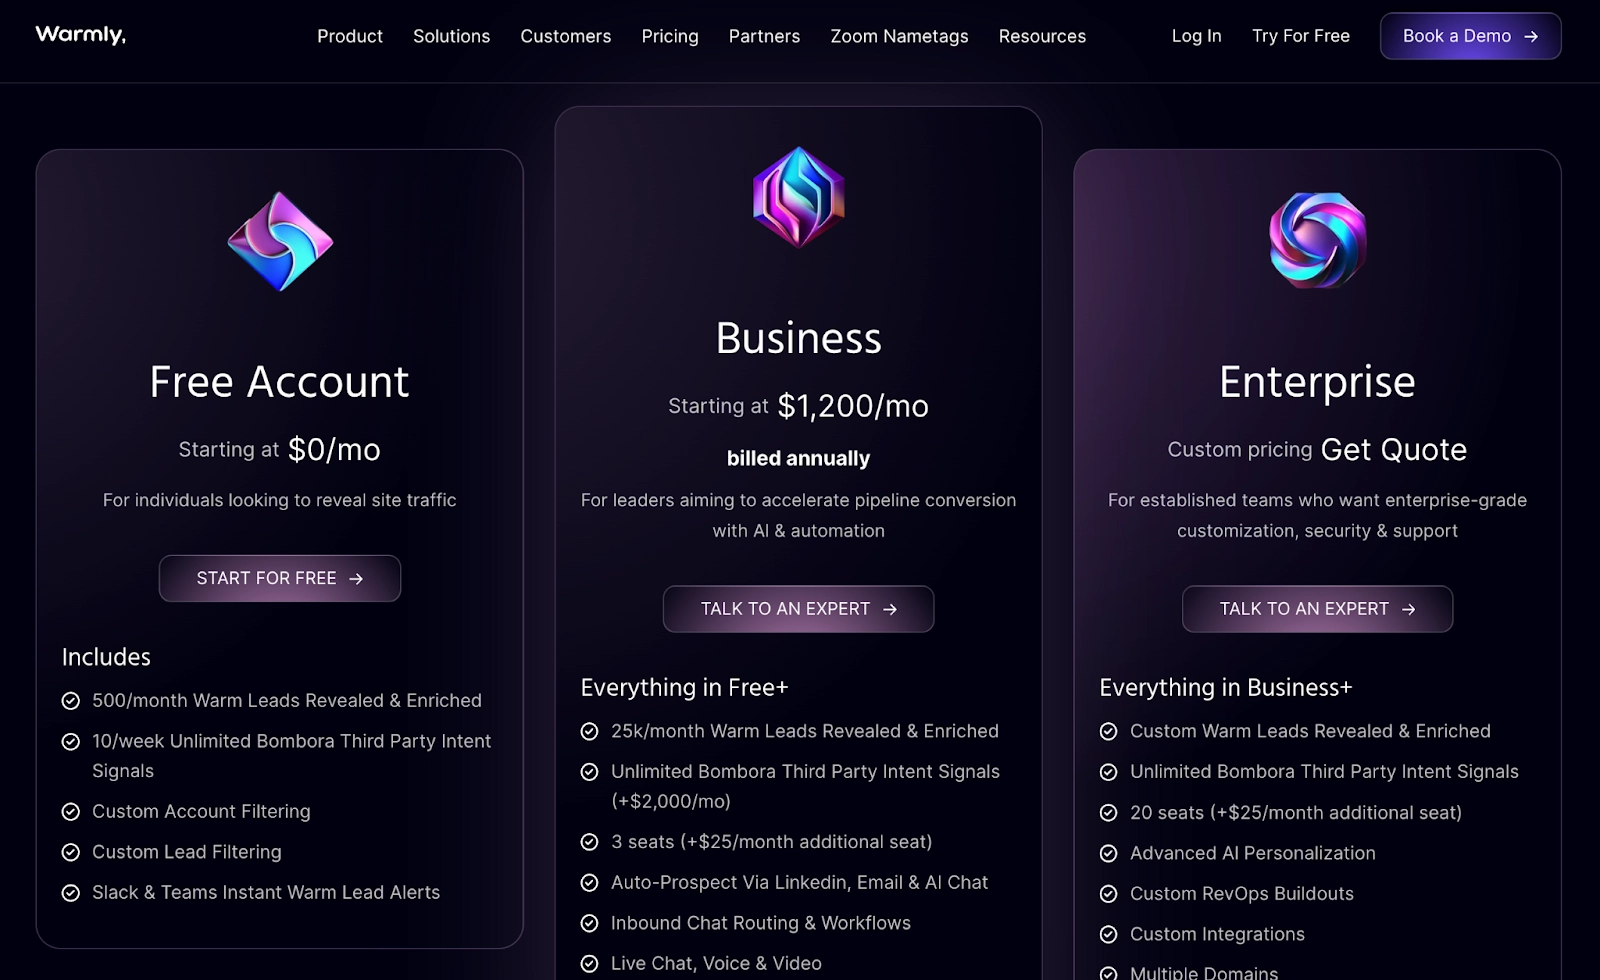Image resolution: width=1600 pixels, height=980 pixels.
Task: Open the Product menu
Action: point(350,36)
